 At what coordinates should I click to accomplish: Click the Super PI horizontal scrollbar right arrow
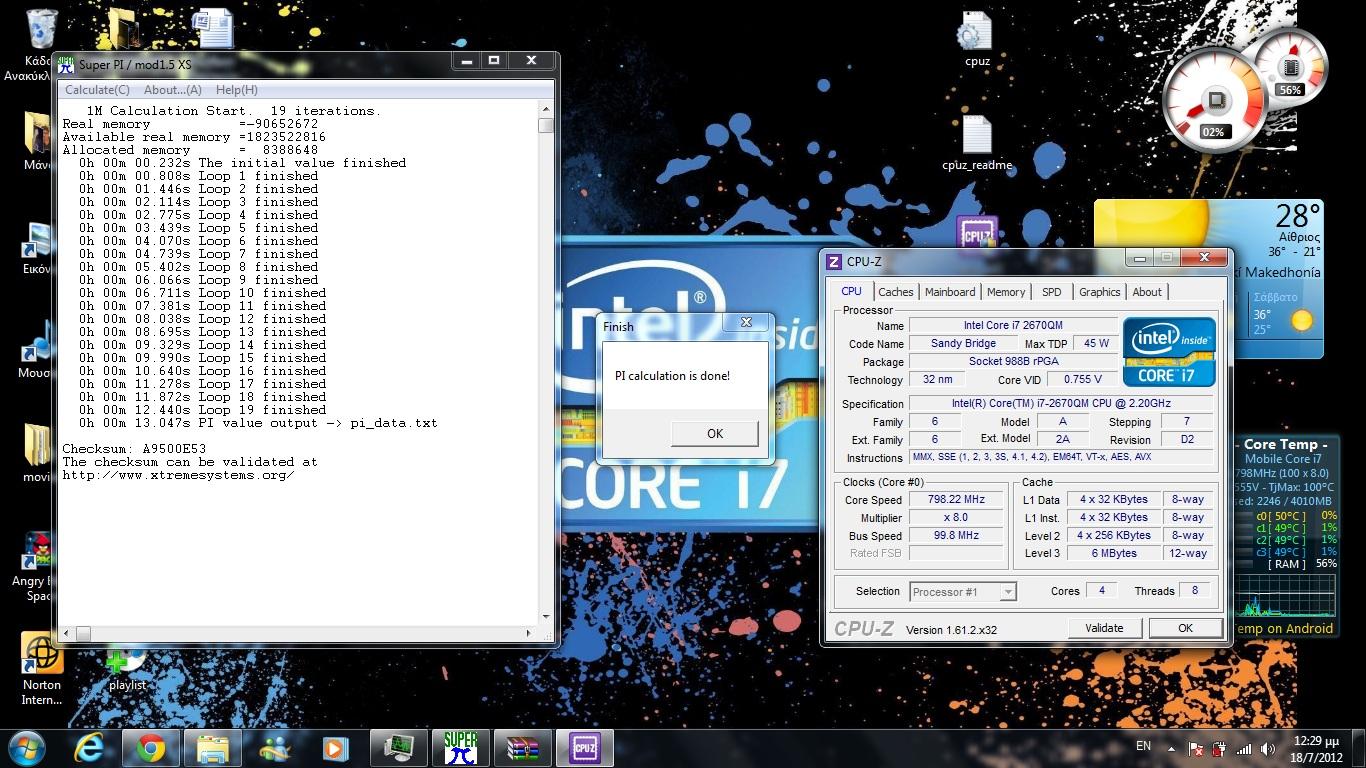point(529,633)
